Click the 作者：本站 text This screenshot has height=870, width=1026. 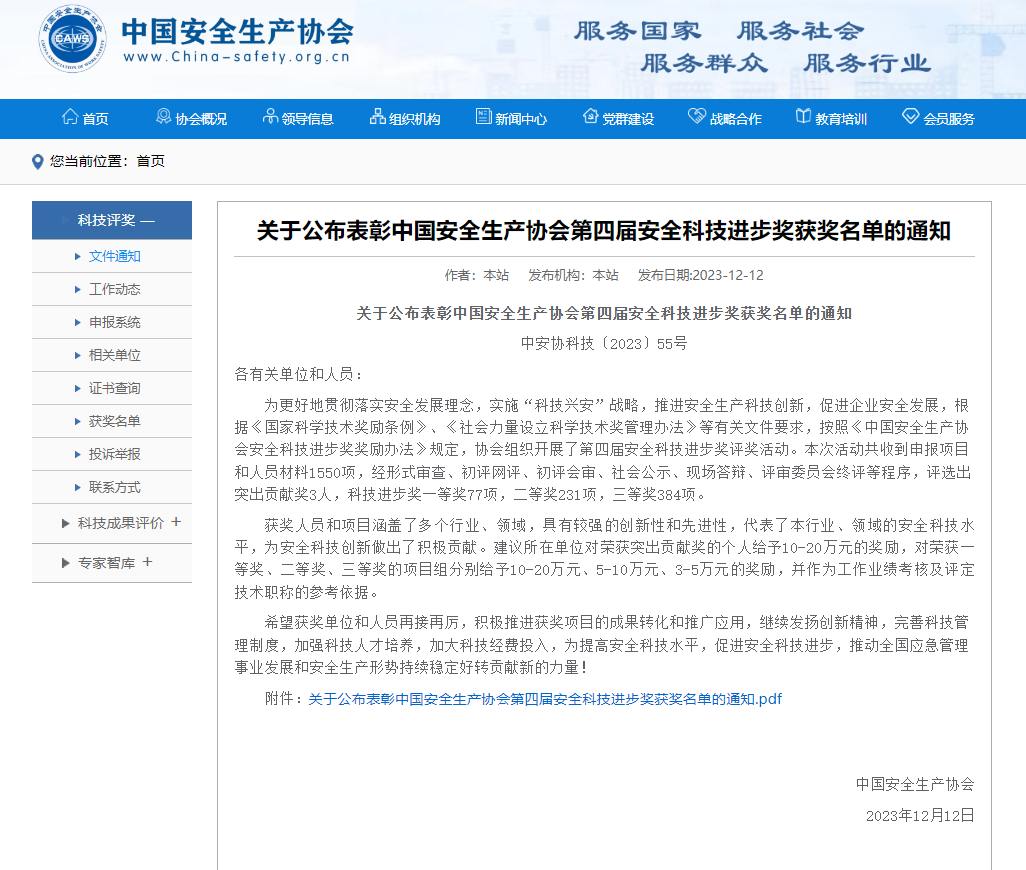[x=477, y=275]
